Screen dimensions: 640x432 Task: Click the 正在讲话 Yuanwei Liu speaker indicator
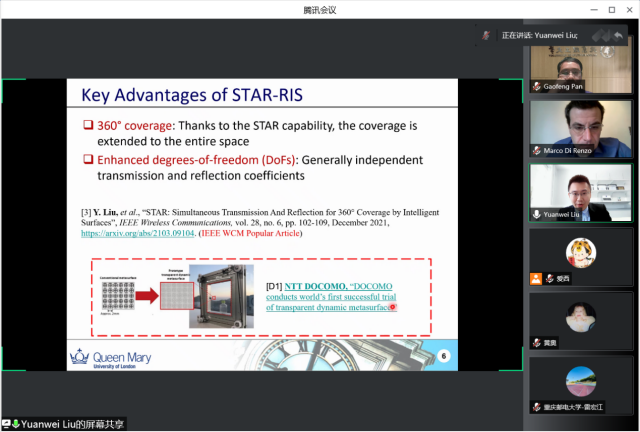pos(538,35)
